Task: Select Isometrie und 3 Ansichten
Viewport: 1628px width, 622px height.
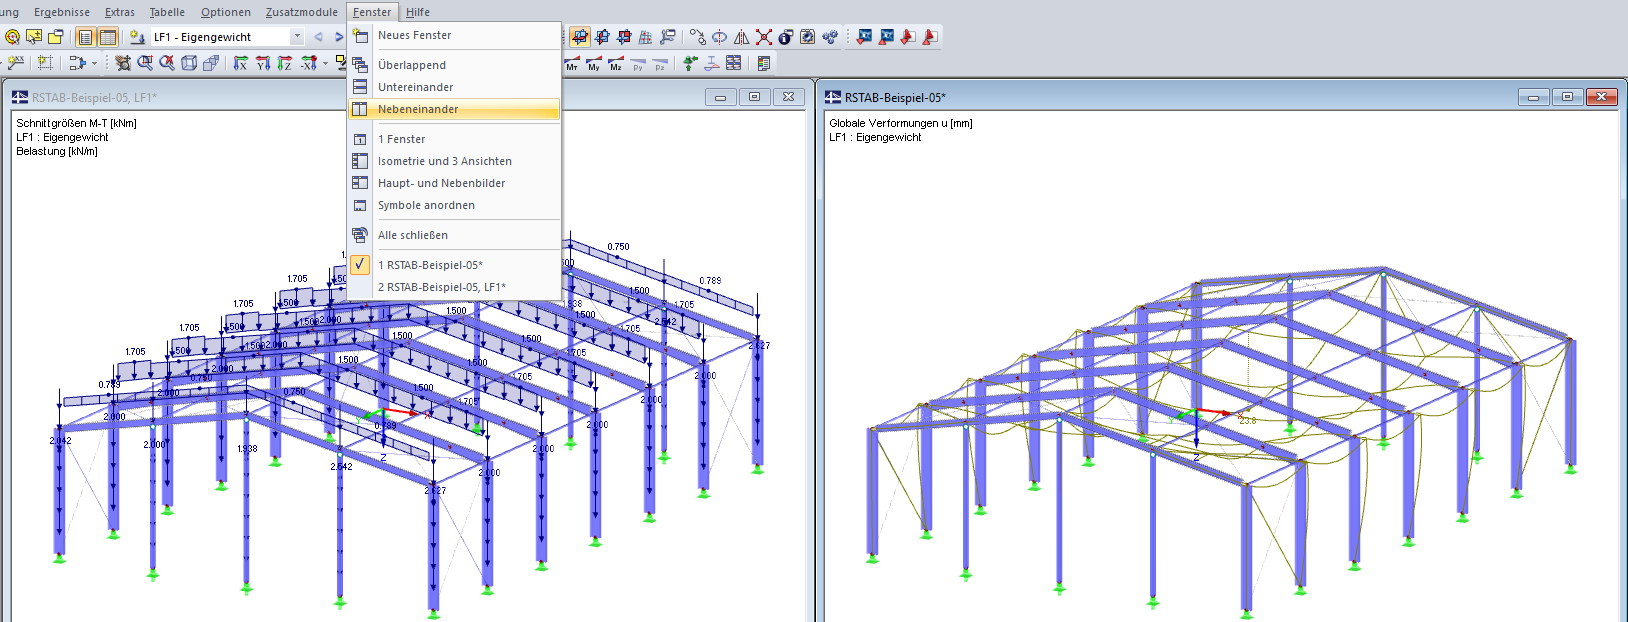Action: [454, 161]
